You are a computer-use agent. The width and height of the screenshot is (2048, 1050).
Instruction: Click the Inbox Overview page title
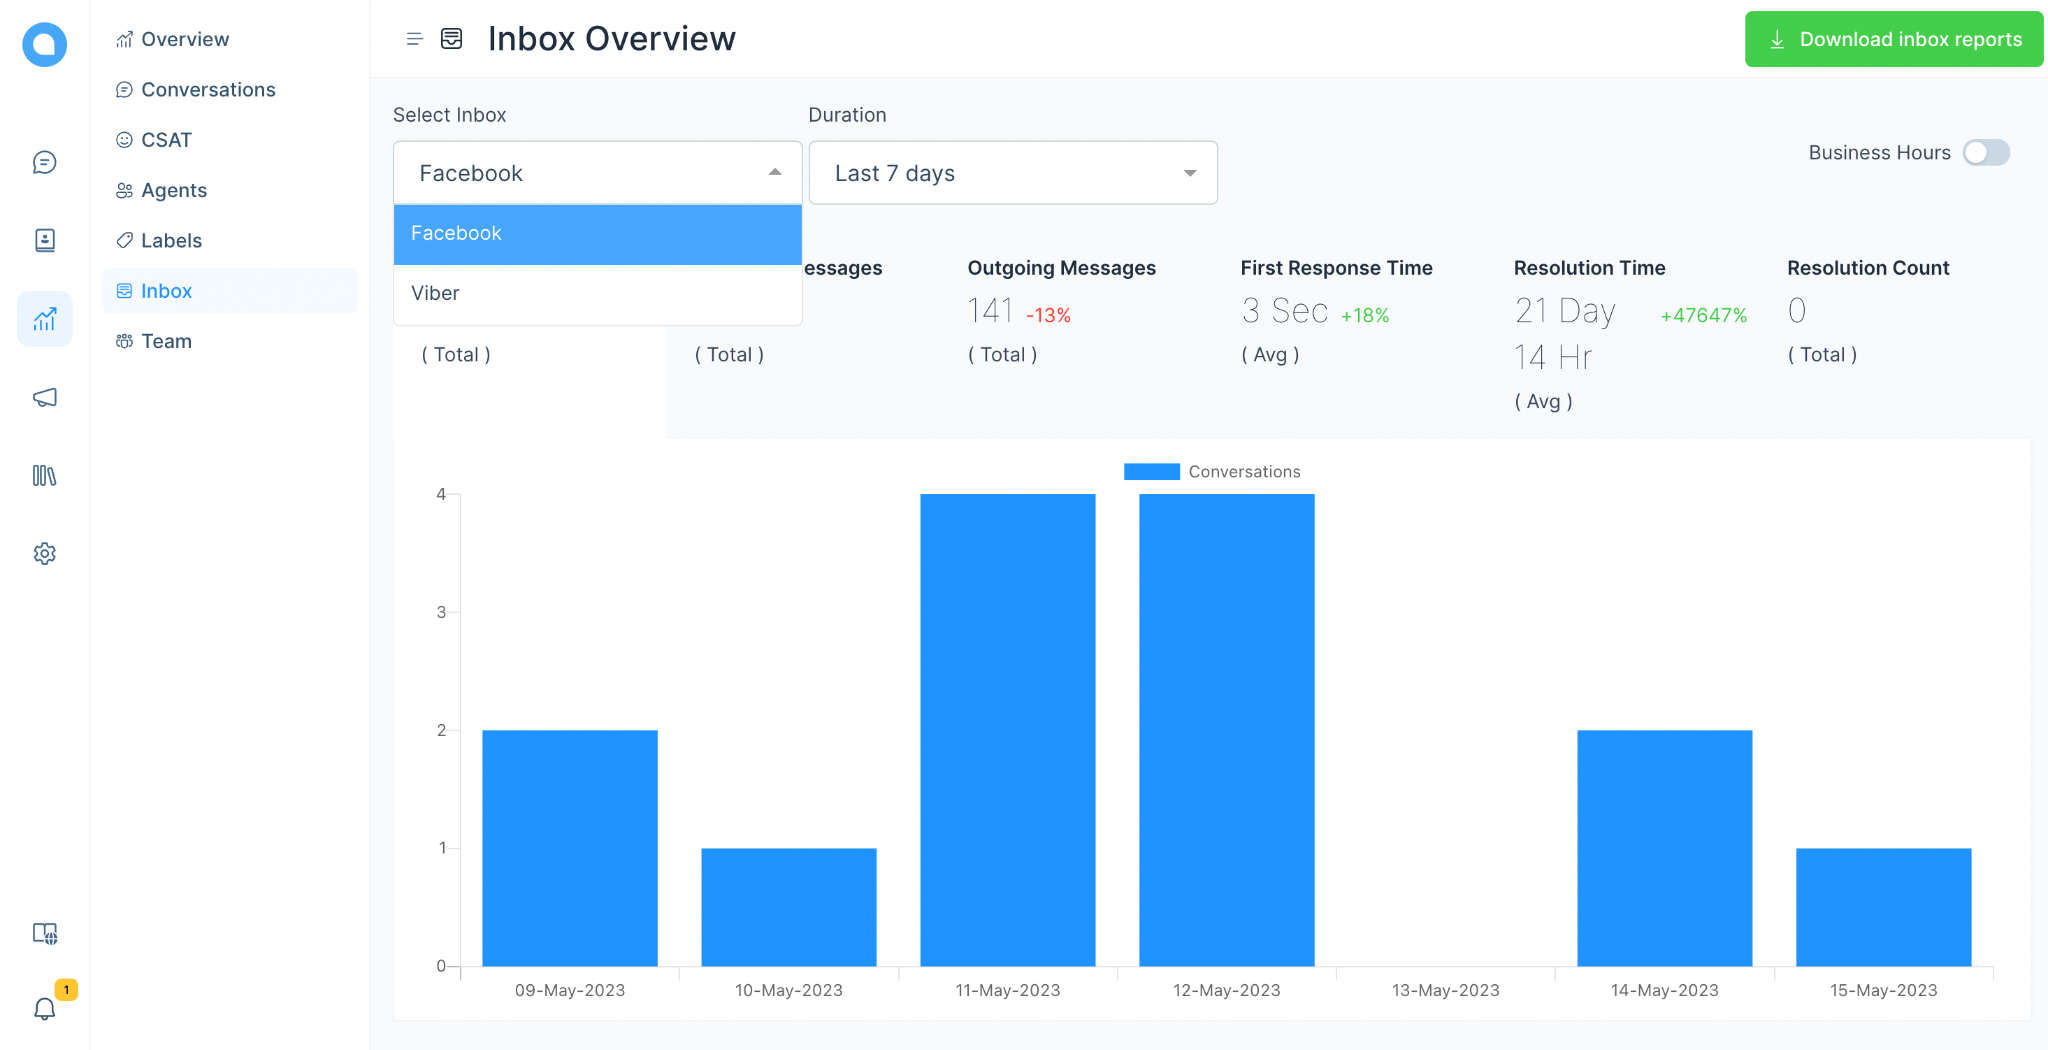point(611,39)
